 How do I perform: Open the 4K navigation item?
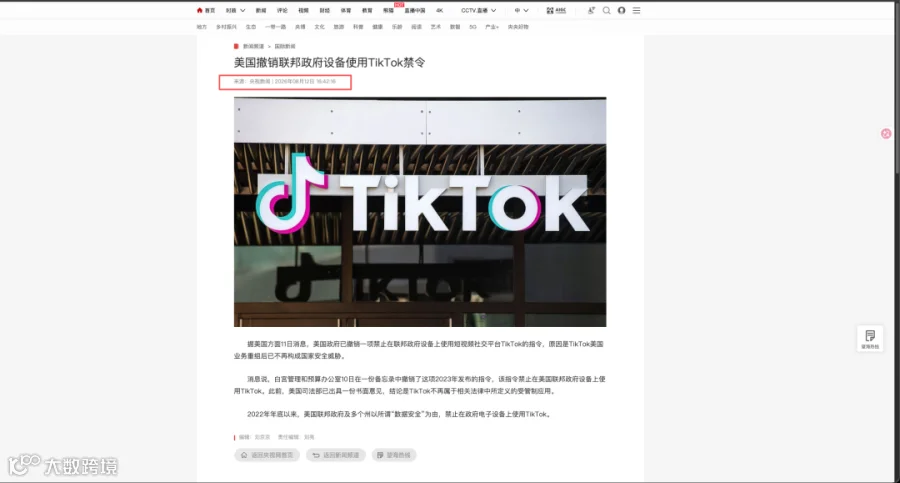440,10
